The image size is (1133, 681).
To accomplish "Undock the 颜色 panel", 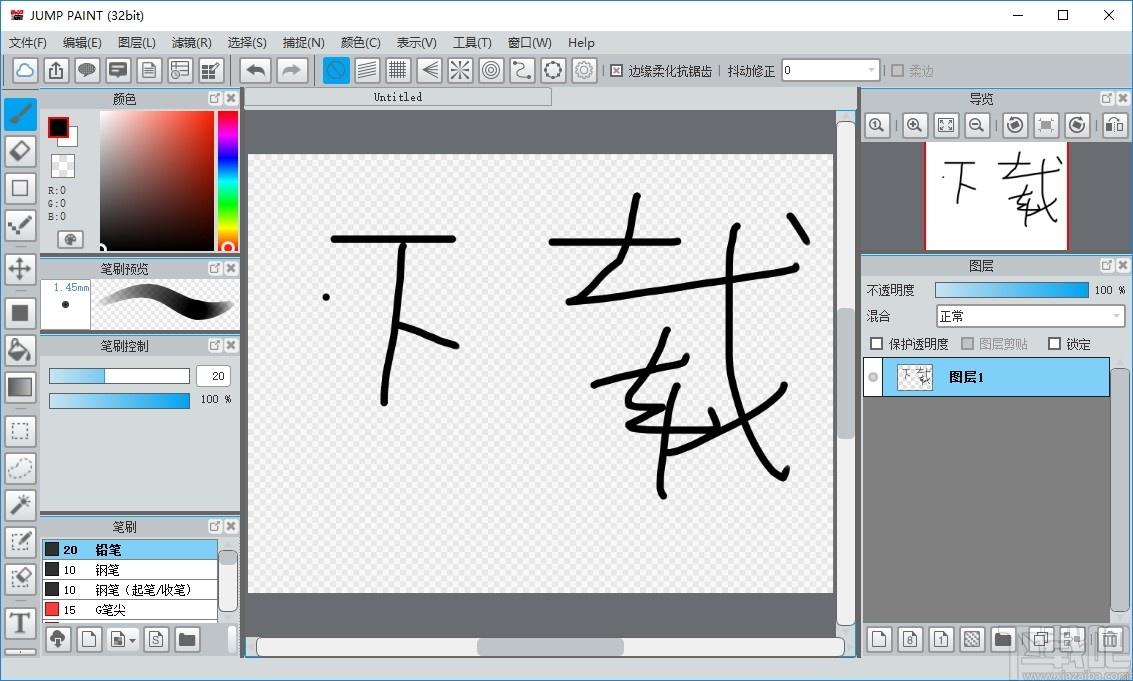I will 215,98.
